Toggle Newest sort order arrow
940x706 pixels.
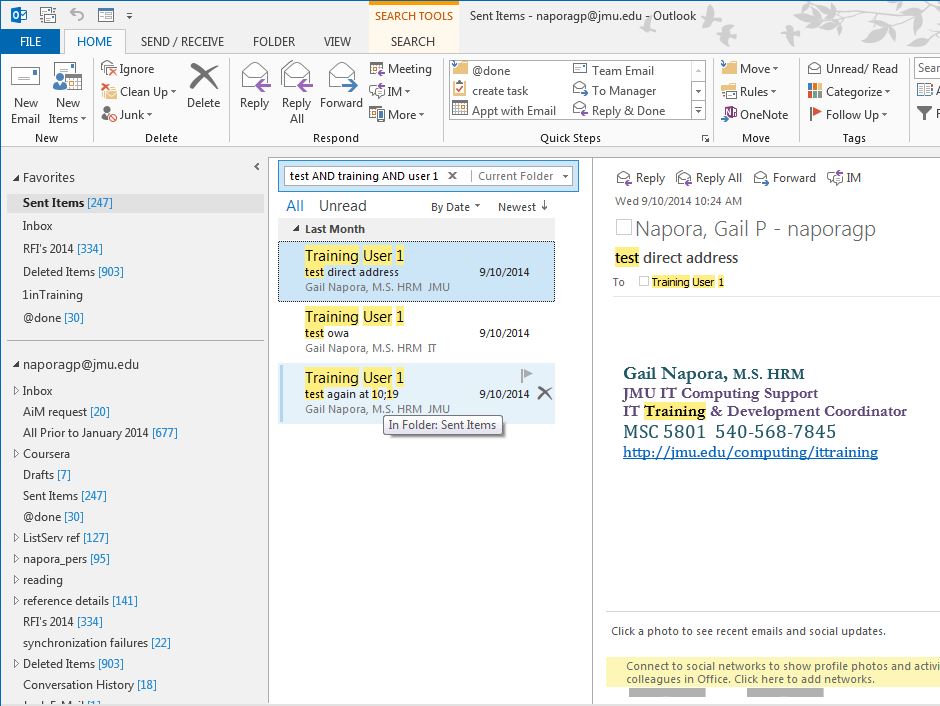click(x=544, y=206)
